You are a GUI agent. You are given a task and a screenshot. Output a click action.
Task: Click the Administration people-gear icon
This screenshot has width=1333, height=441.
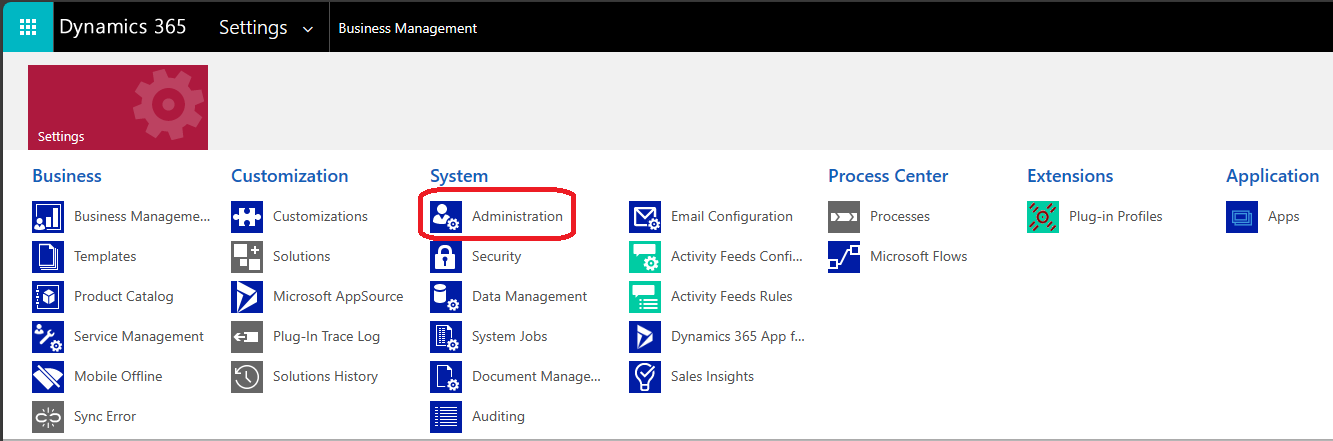pyautogui.click(x=446, y=217)
